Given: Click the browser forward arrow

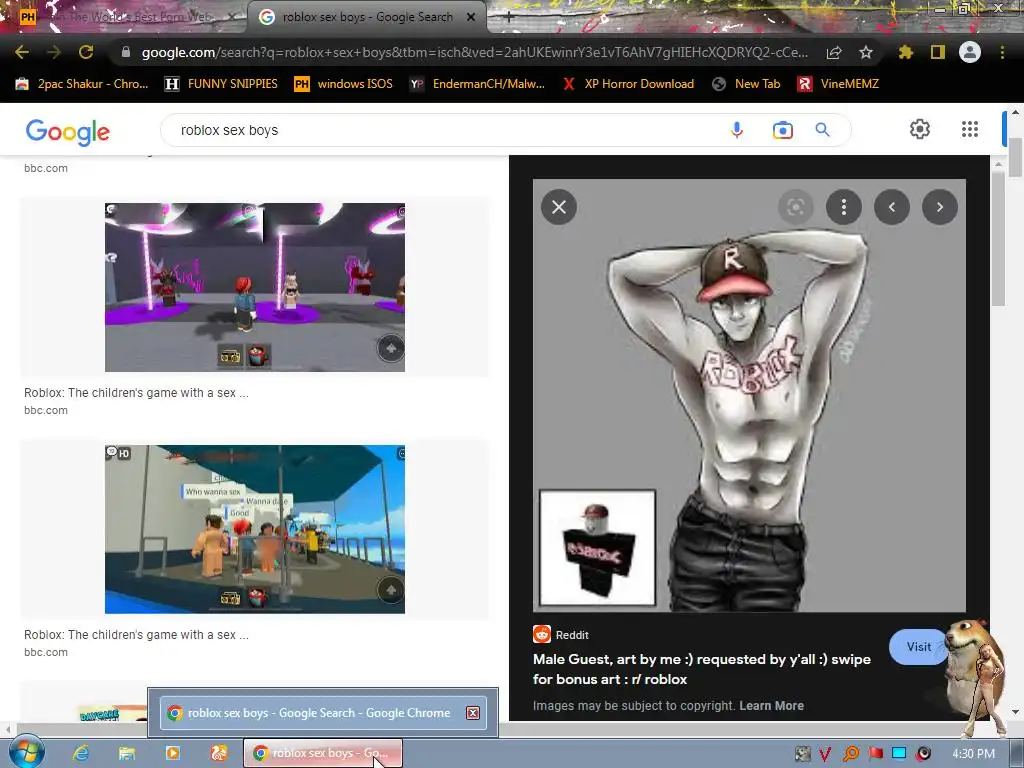Looking at the screenshot, I should pyautogui.click(x=54, y=52).
